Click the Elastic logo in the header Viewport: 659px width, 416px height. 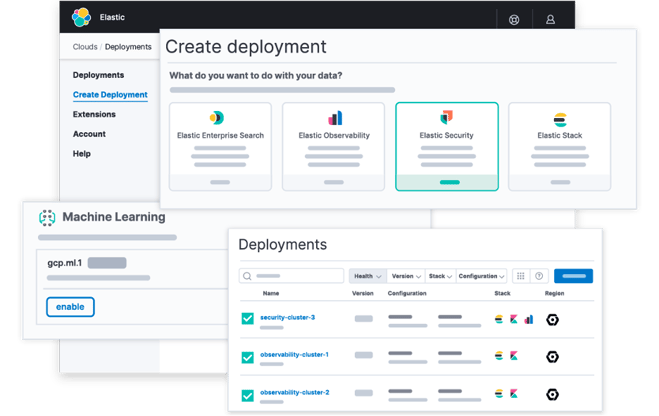(81, 17)
